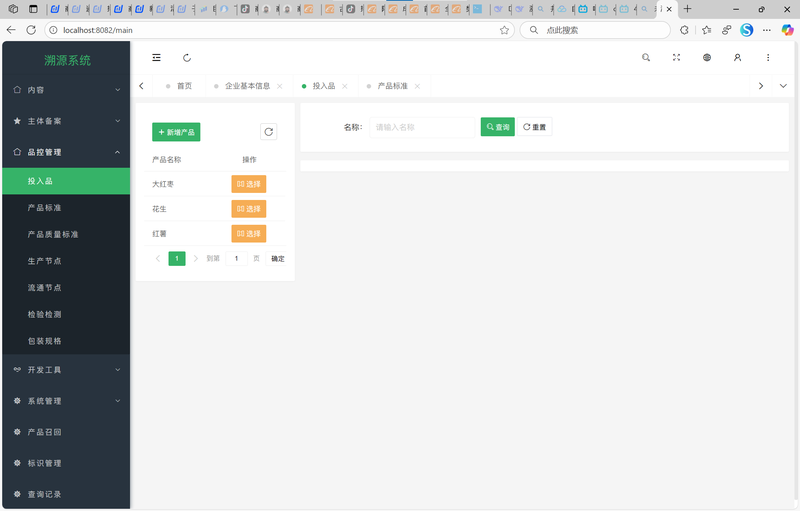Switch to the 产品标准 tab
This screenshot has height=511, width=800.
392,86
